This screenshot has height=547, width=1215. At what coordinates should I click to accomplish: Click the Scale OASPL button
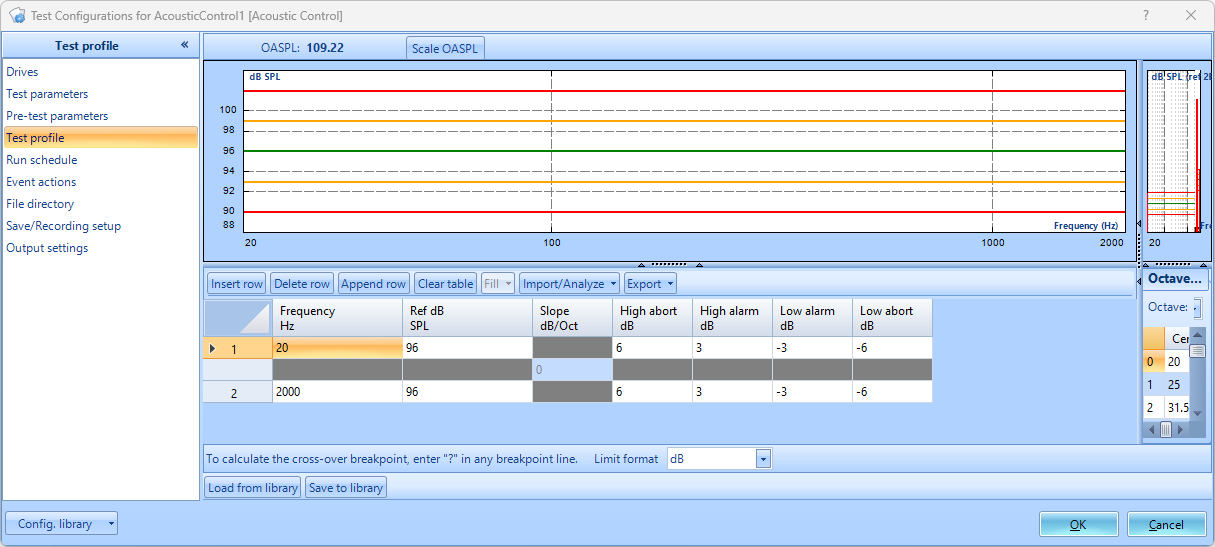pos(445,48)
